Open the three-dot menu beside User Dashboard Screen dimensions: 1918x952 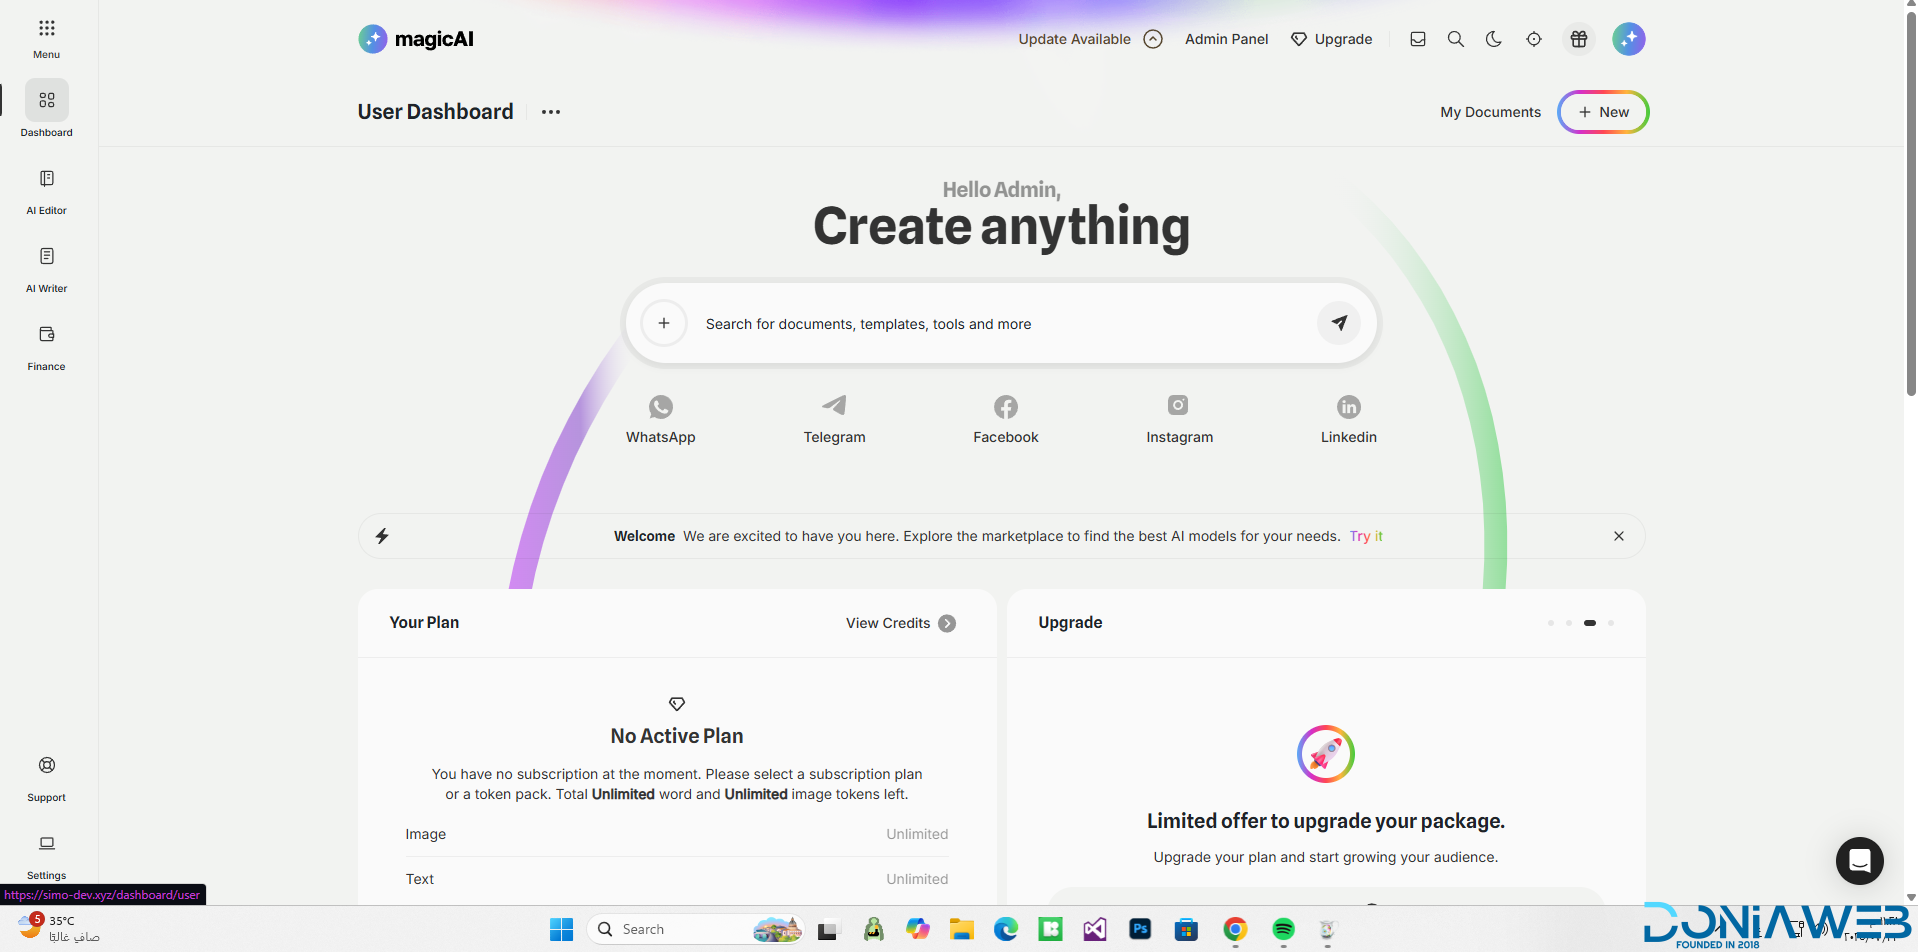point(550,112)
